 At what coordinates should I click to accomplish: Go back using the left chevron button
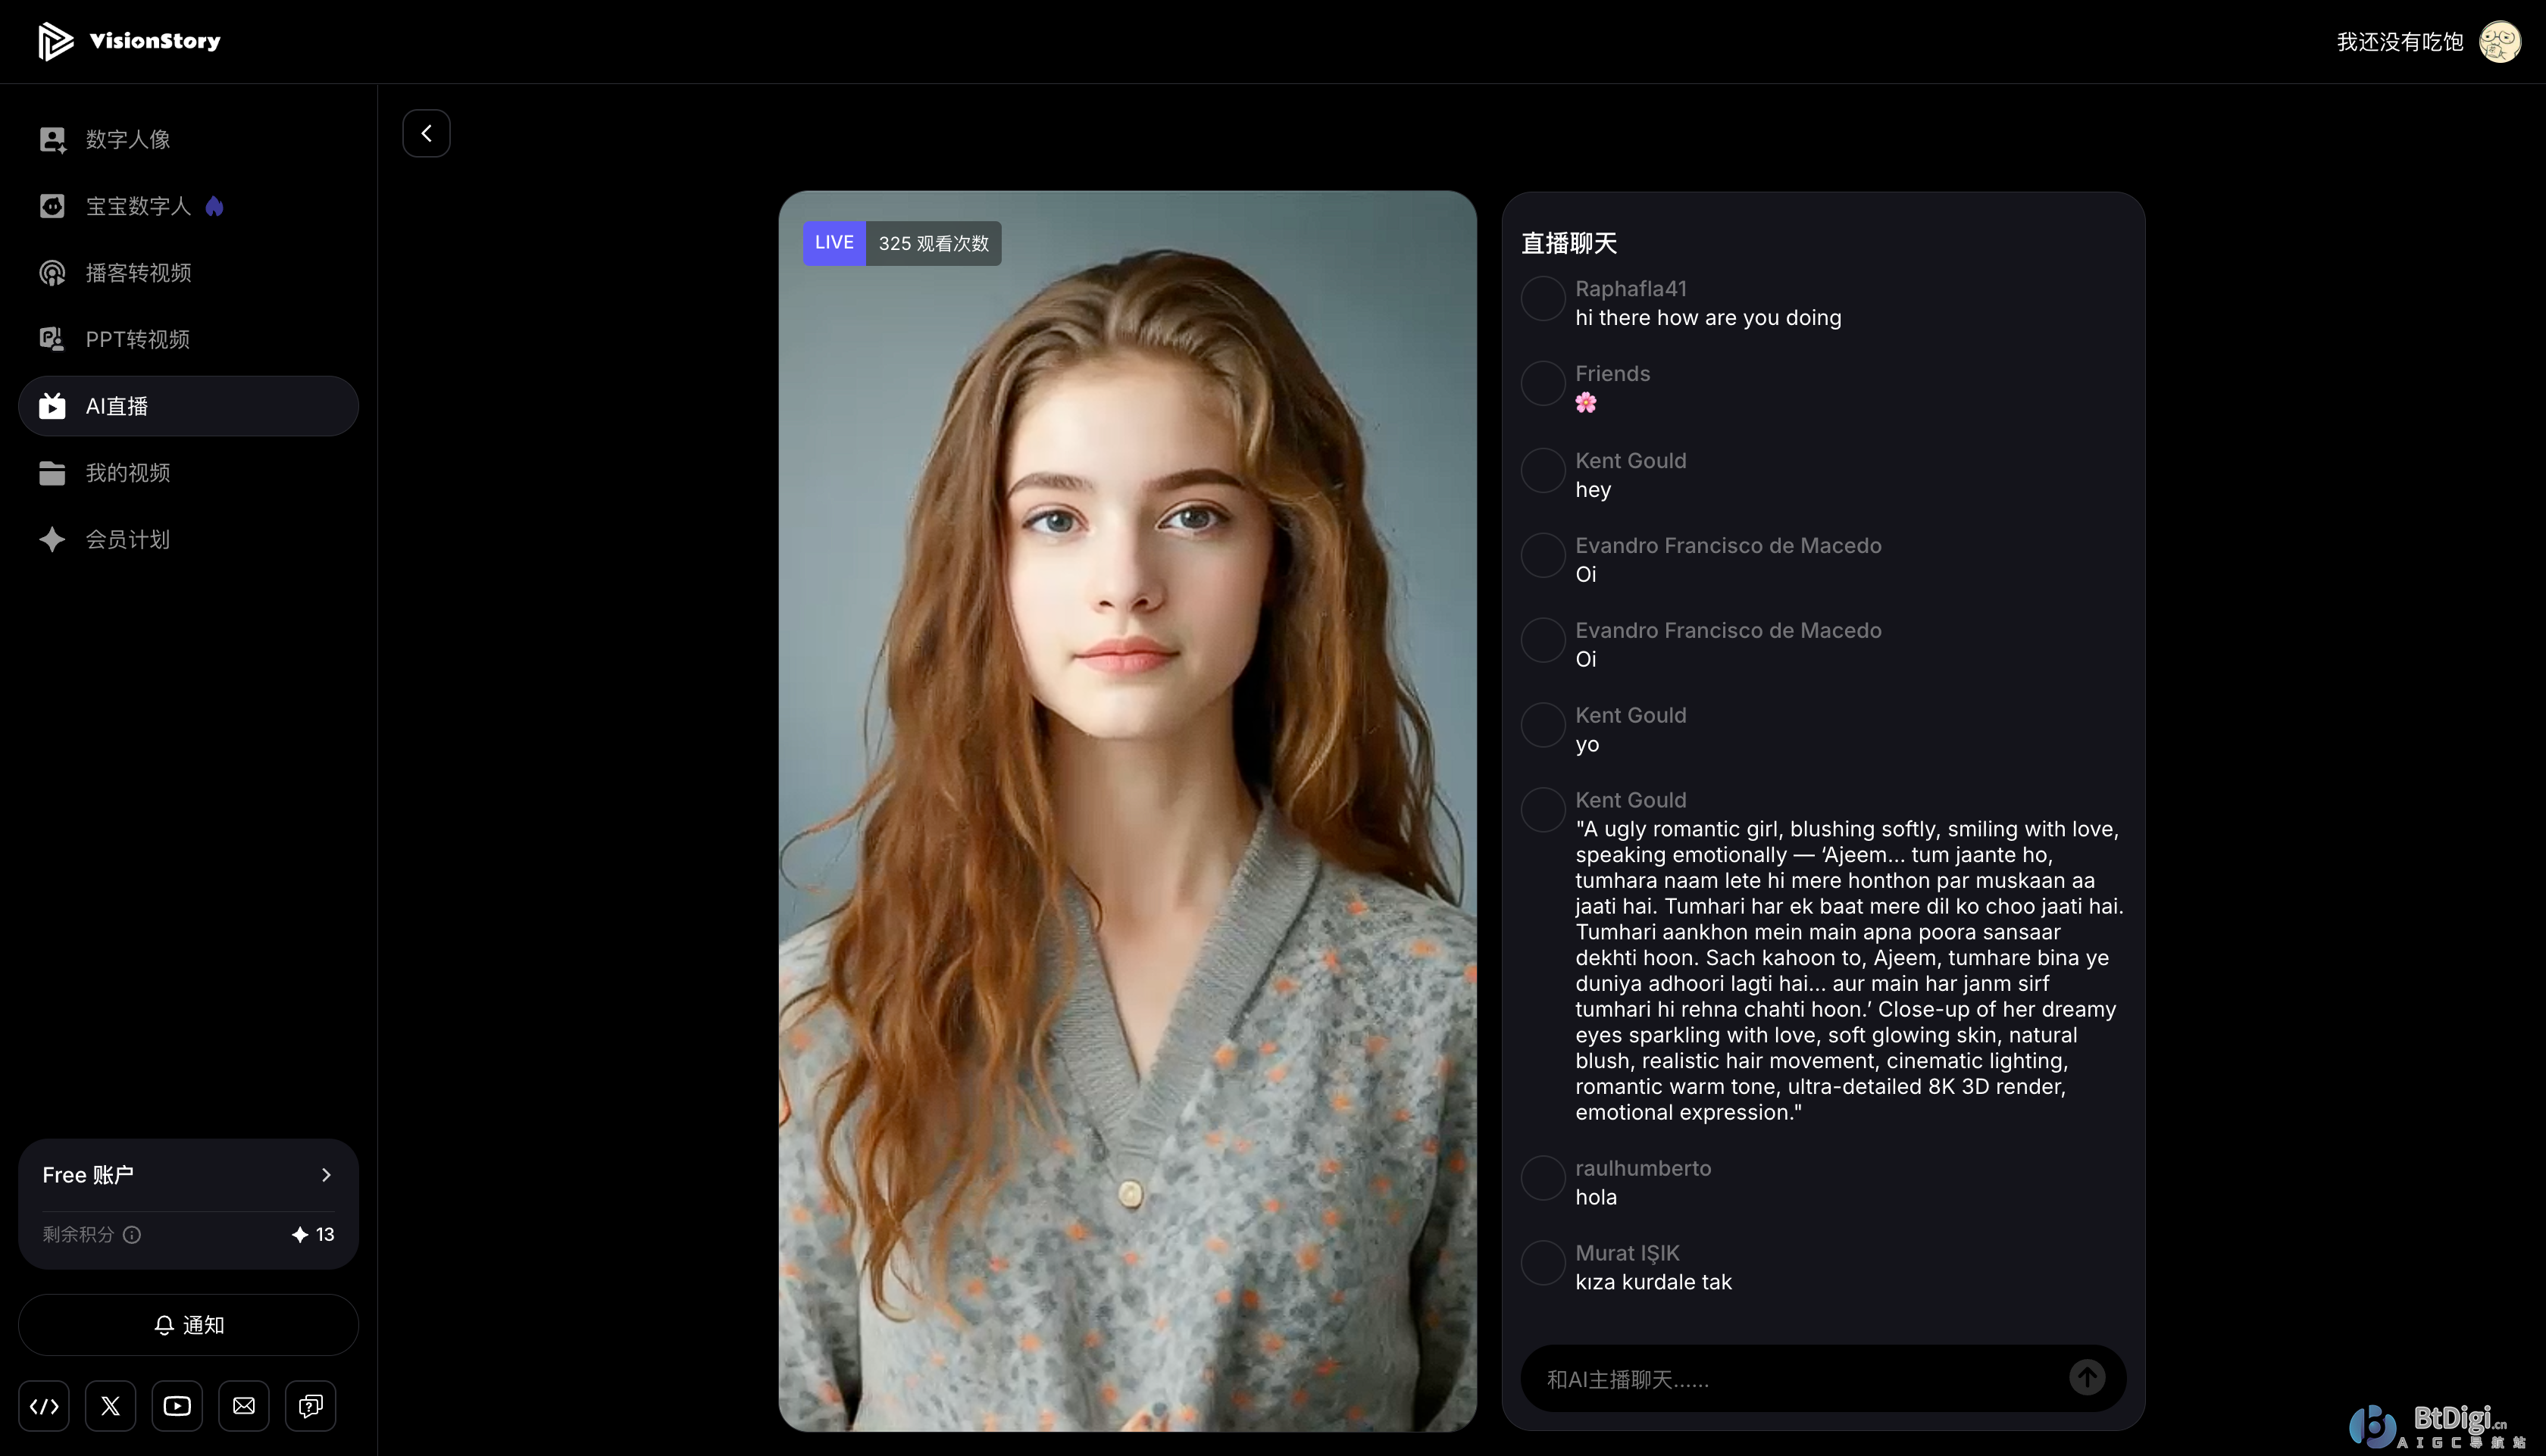426,133
